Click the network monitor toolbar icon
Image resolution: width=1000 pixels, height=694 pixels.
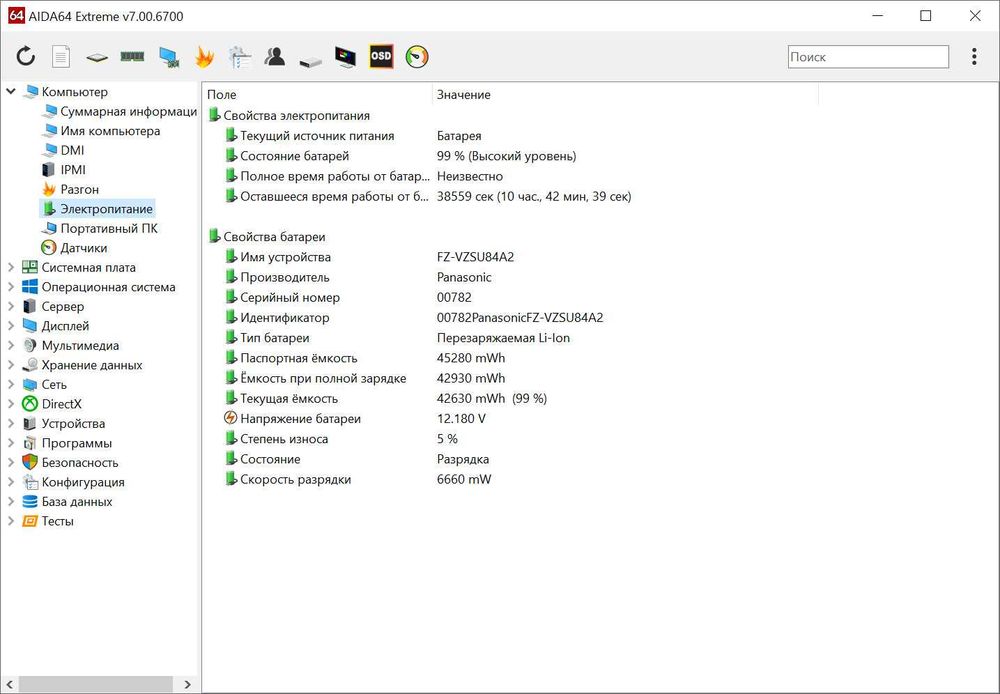(x=168, y=57)
